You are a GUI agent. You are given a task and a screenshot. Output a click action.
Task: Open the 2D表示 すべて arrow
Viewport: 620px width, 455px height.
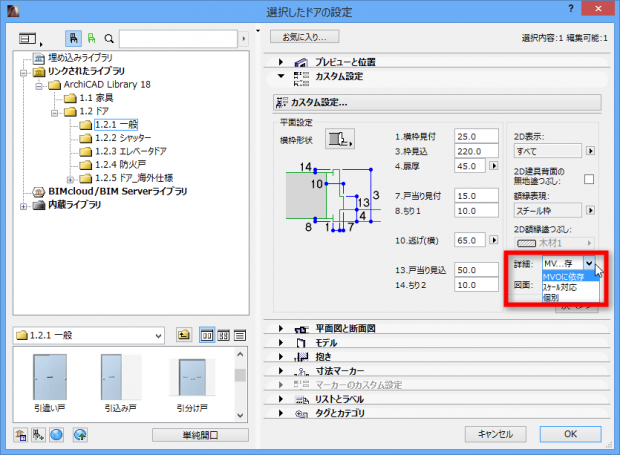click(590, 151)
